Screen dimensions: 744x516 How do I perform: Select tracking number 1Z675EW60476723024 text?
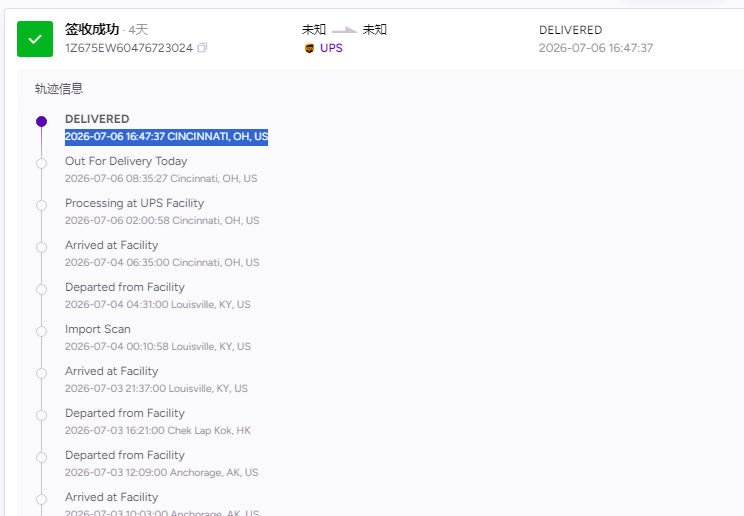tap(129, 48)
